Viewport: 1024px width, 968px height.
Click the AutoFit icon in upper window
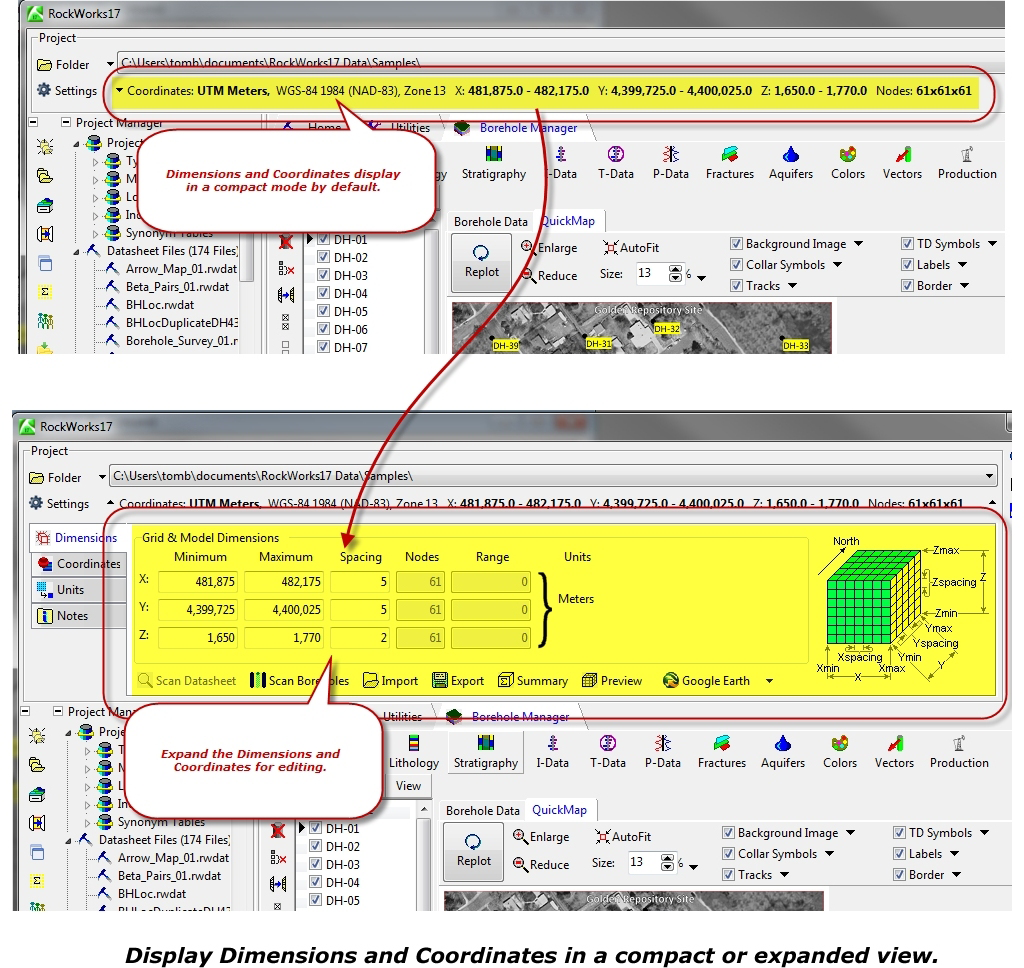(610, 248)
